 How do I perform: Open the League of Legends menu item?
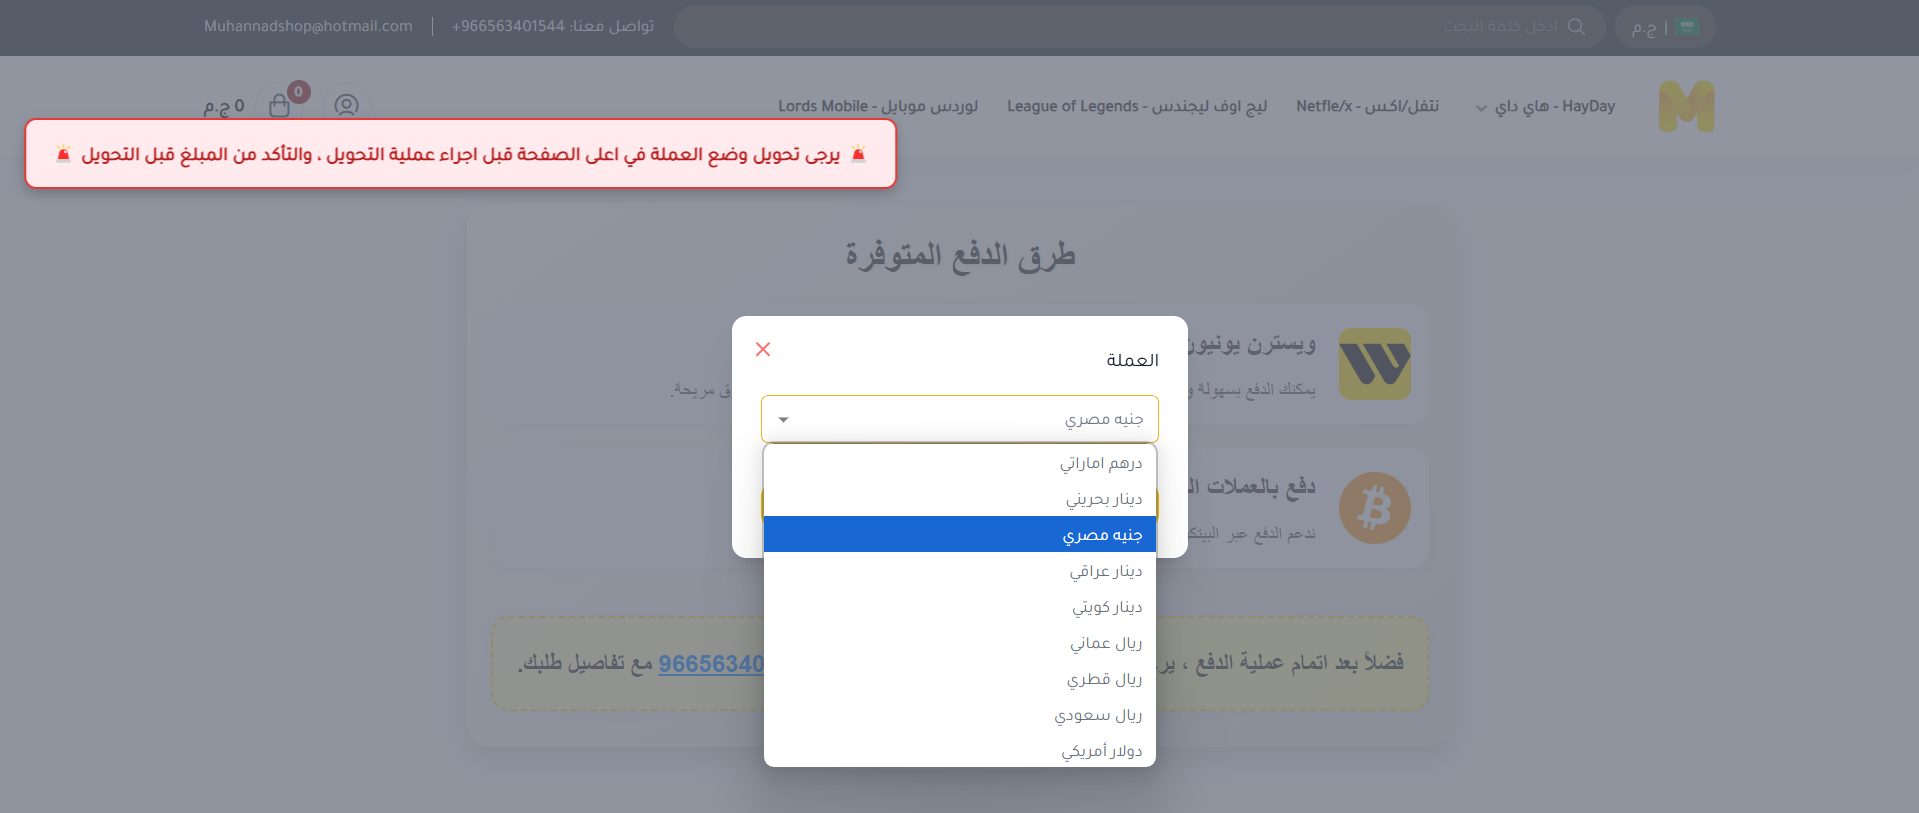click(x=1136, y=106)
